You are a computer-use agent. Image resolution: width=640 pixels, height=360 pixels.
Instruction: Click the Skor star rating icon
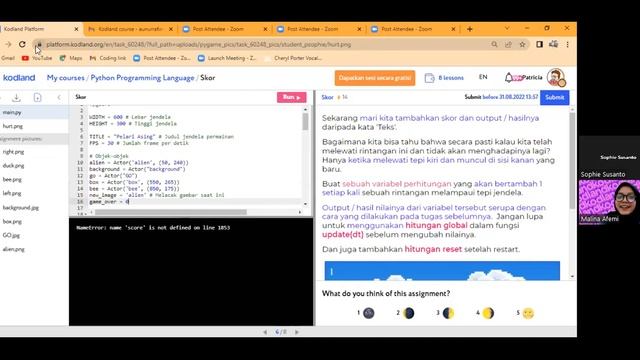tap(339, 97)
